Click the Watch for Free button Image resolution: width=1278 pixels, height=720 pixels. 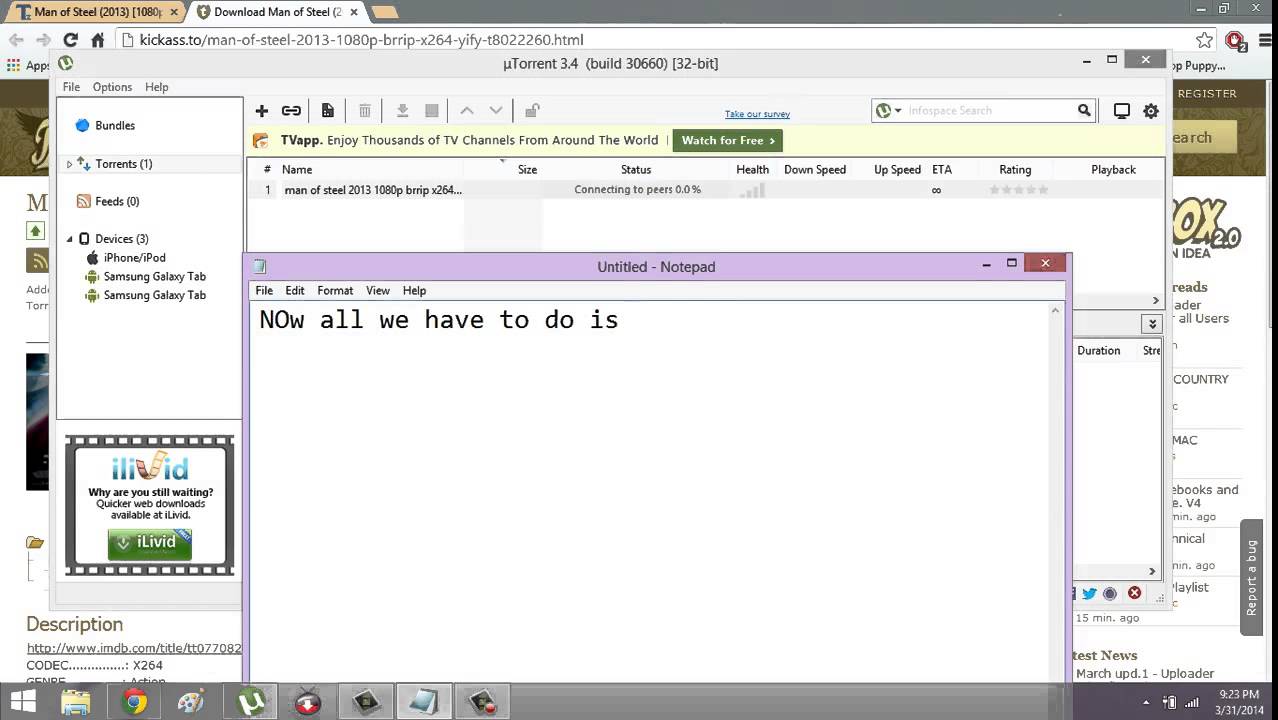(x=727, y=141)
